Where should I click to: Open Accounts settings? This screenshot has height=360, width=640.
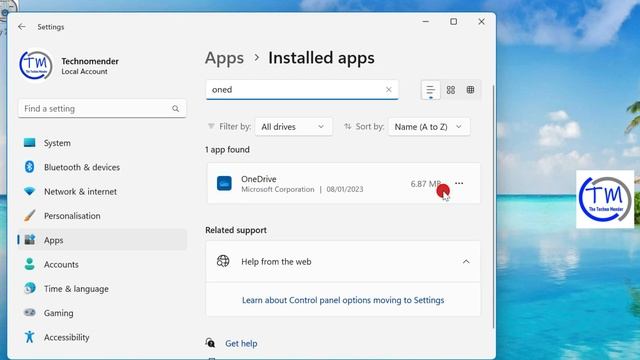(x=102, y=264)
